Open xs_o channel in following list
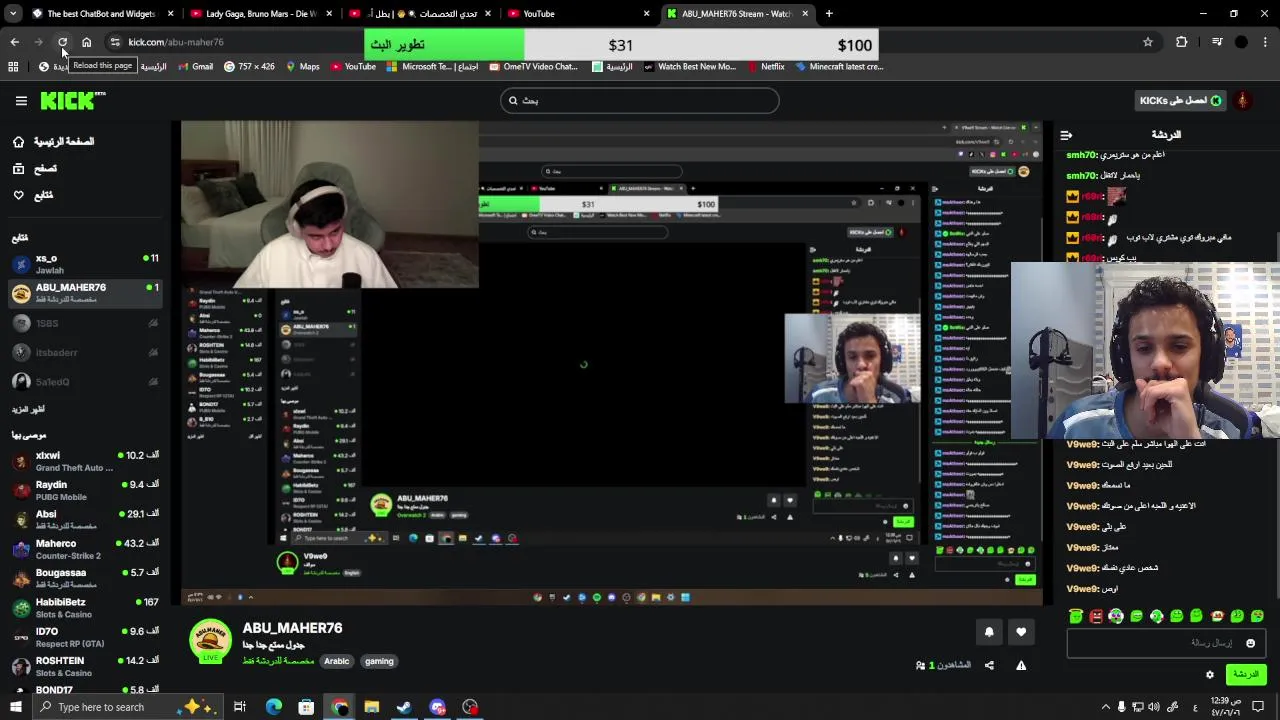The width and height of the screenshot is (1280, 720). pyautogui.click(x=85, y=264)
